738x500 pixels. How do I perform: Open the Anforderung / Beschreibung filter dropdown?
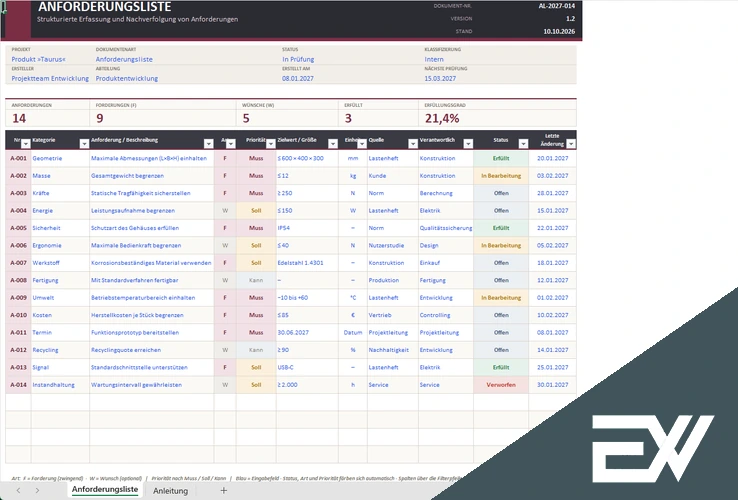coord(209,144)
